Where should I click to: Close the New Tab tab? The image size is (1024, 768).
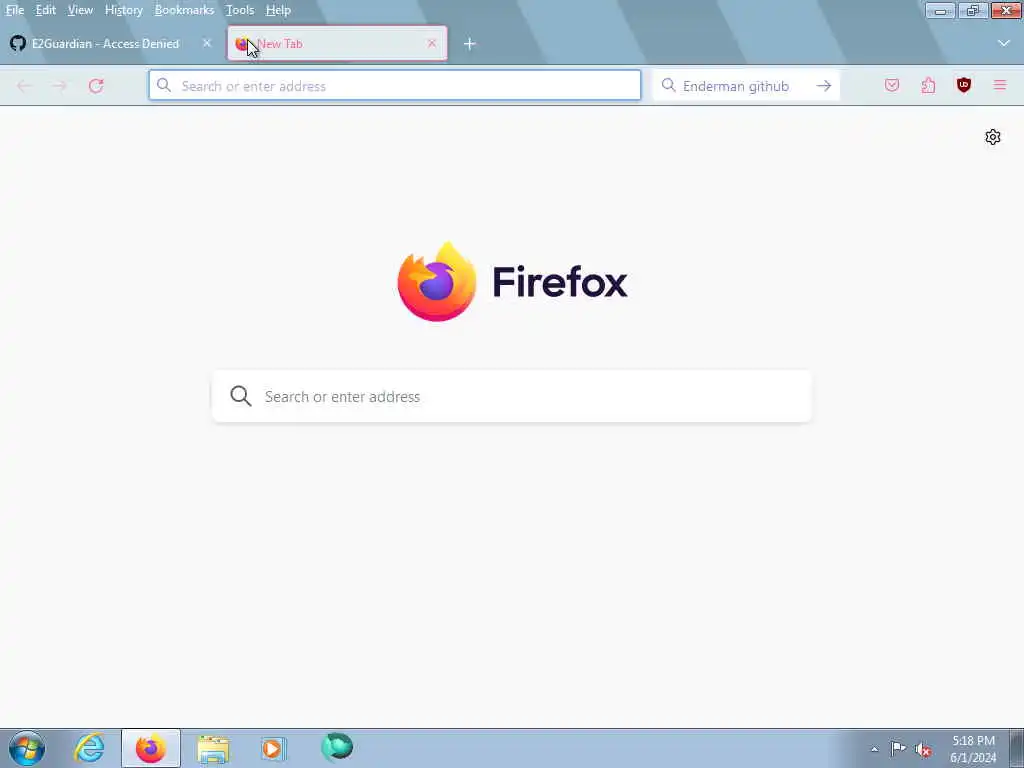432,43
